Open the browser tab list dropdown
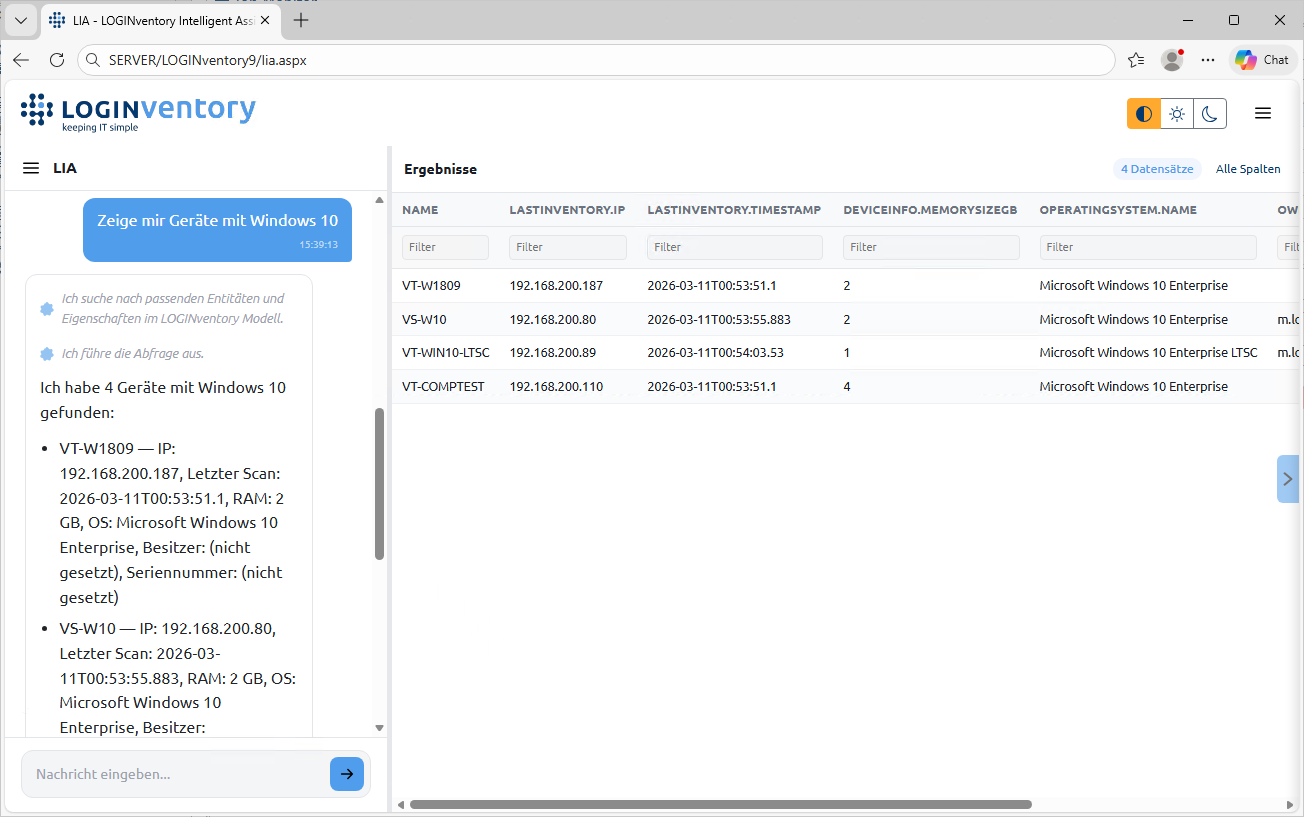The width and height of the screenshot is (1304, 817). 21,20
